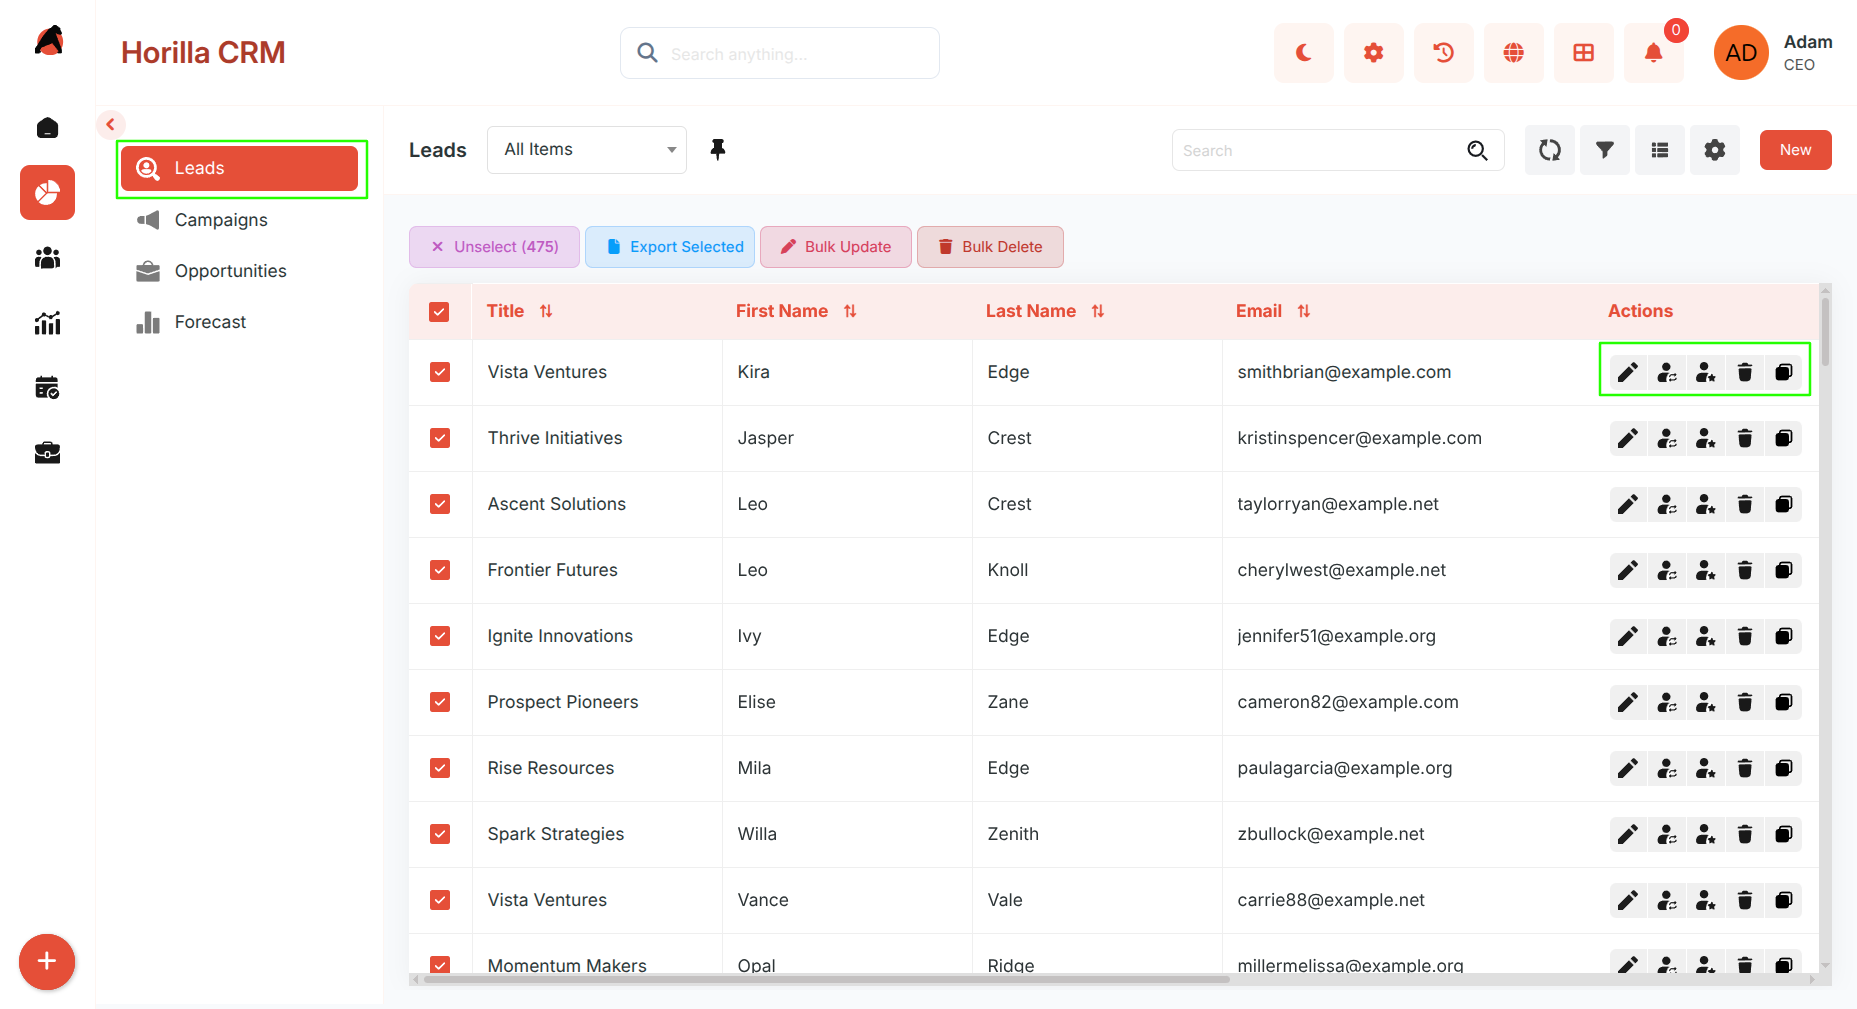Click the language globe icon
The width and height of the screenshot is (1857, 1009).
pos(1513,53)
